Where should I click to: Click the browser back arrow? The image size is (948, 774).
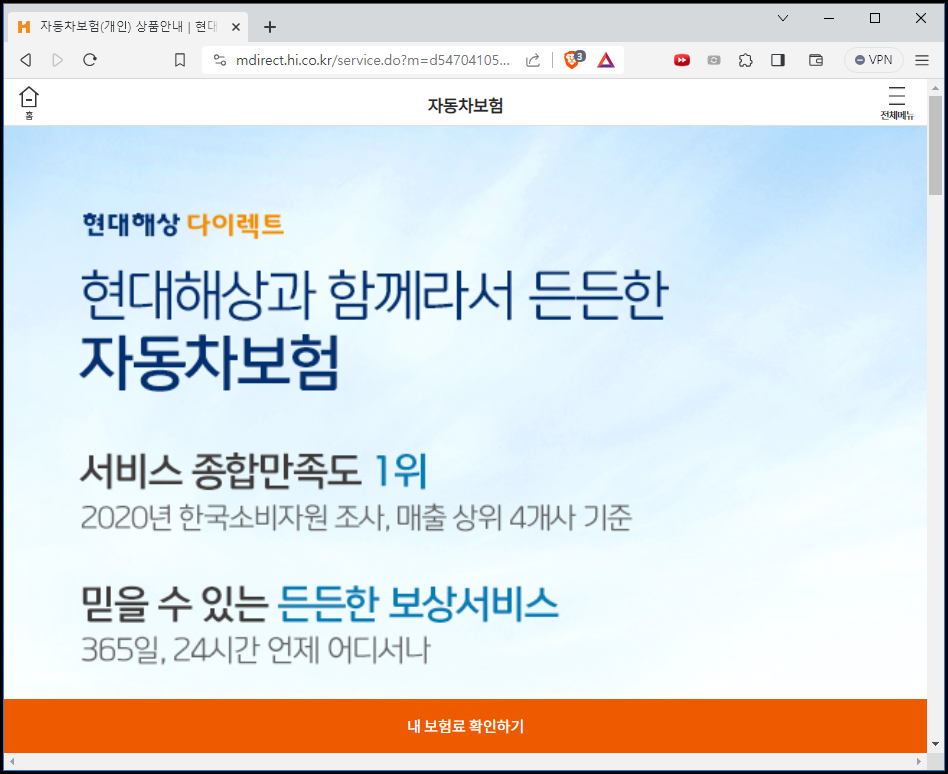(25, 60)
